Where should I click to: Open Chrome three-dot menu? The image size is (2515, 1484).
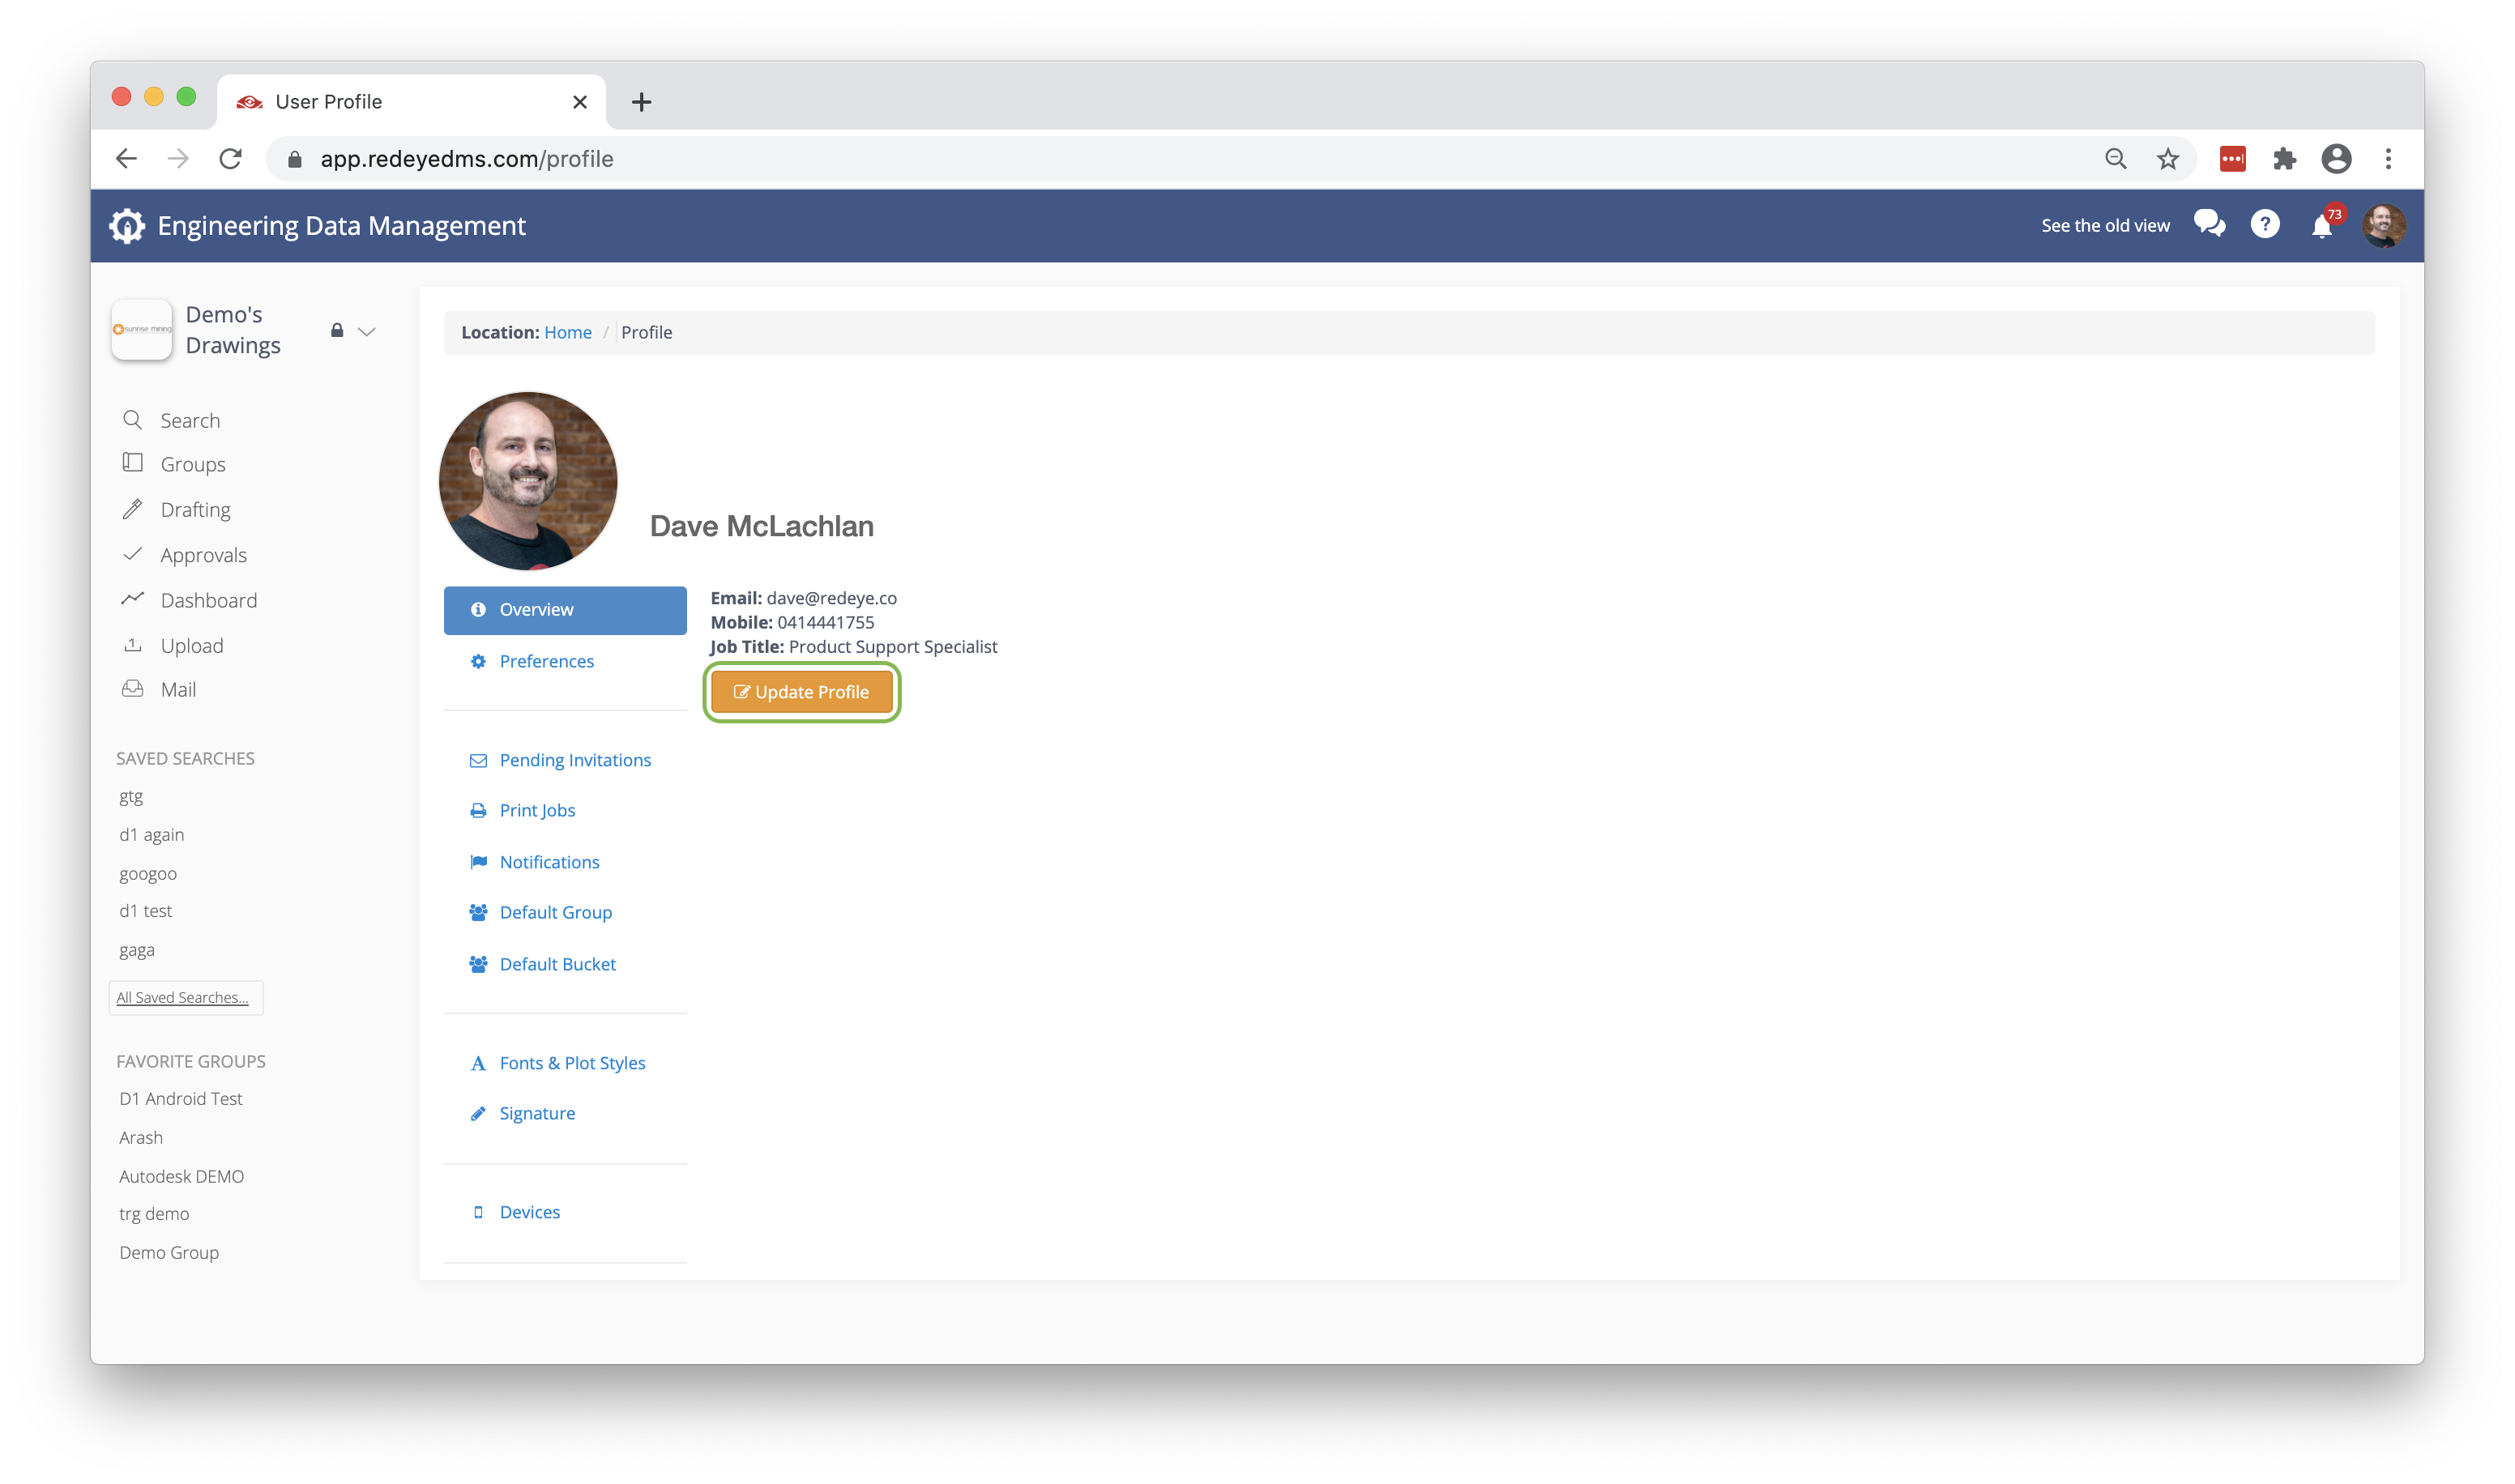pos(2388,159)
